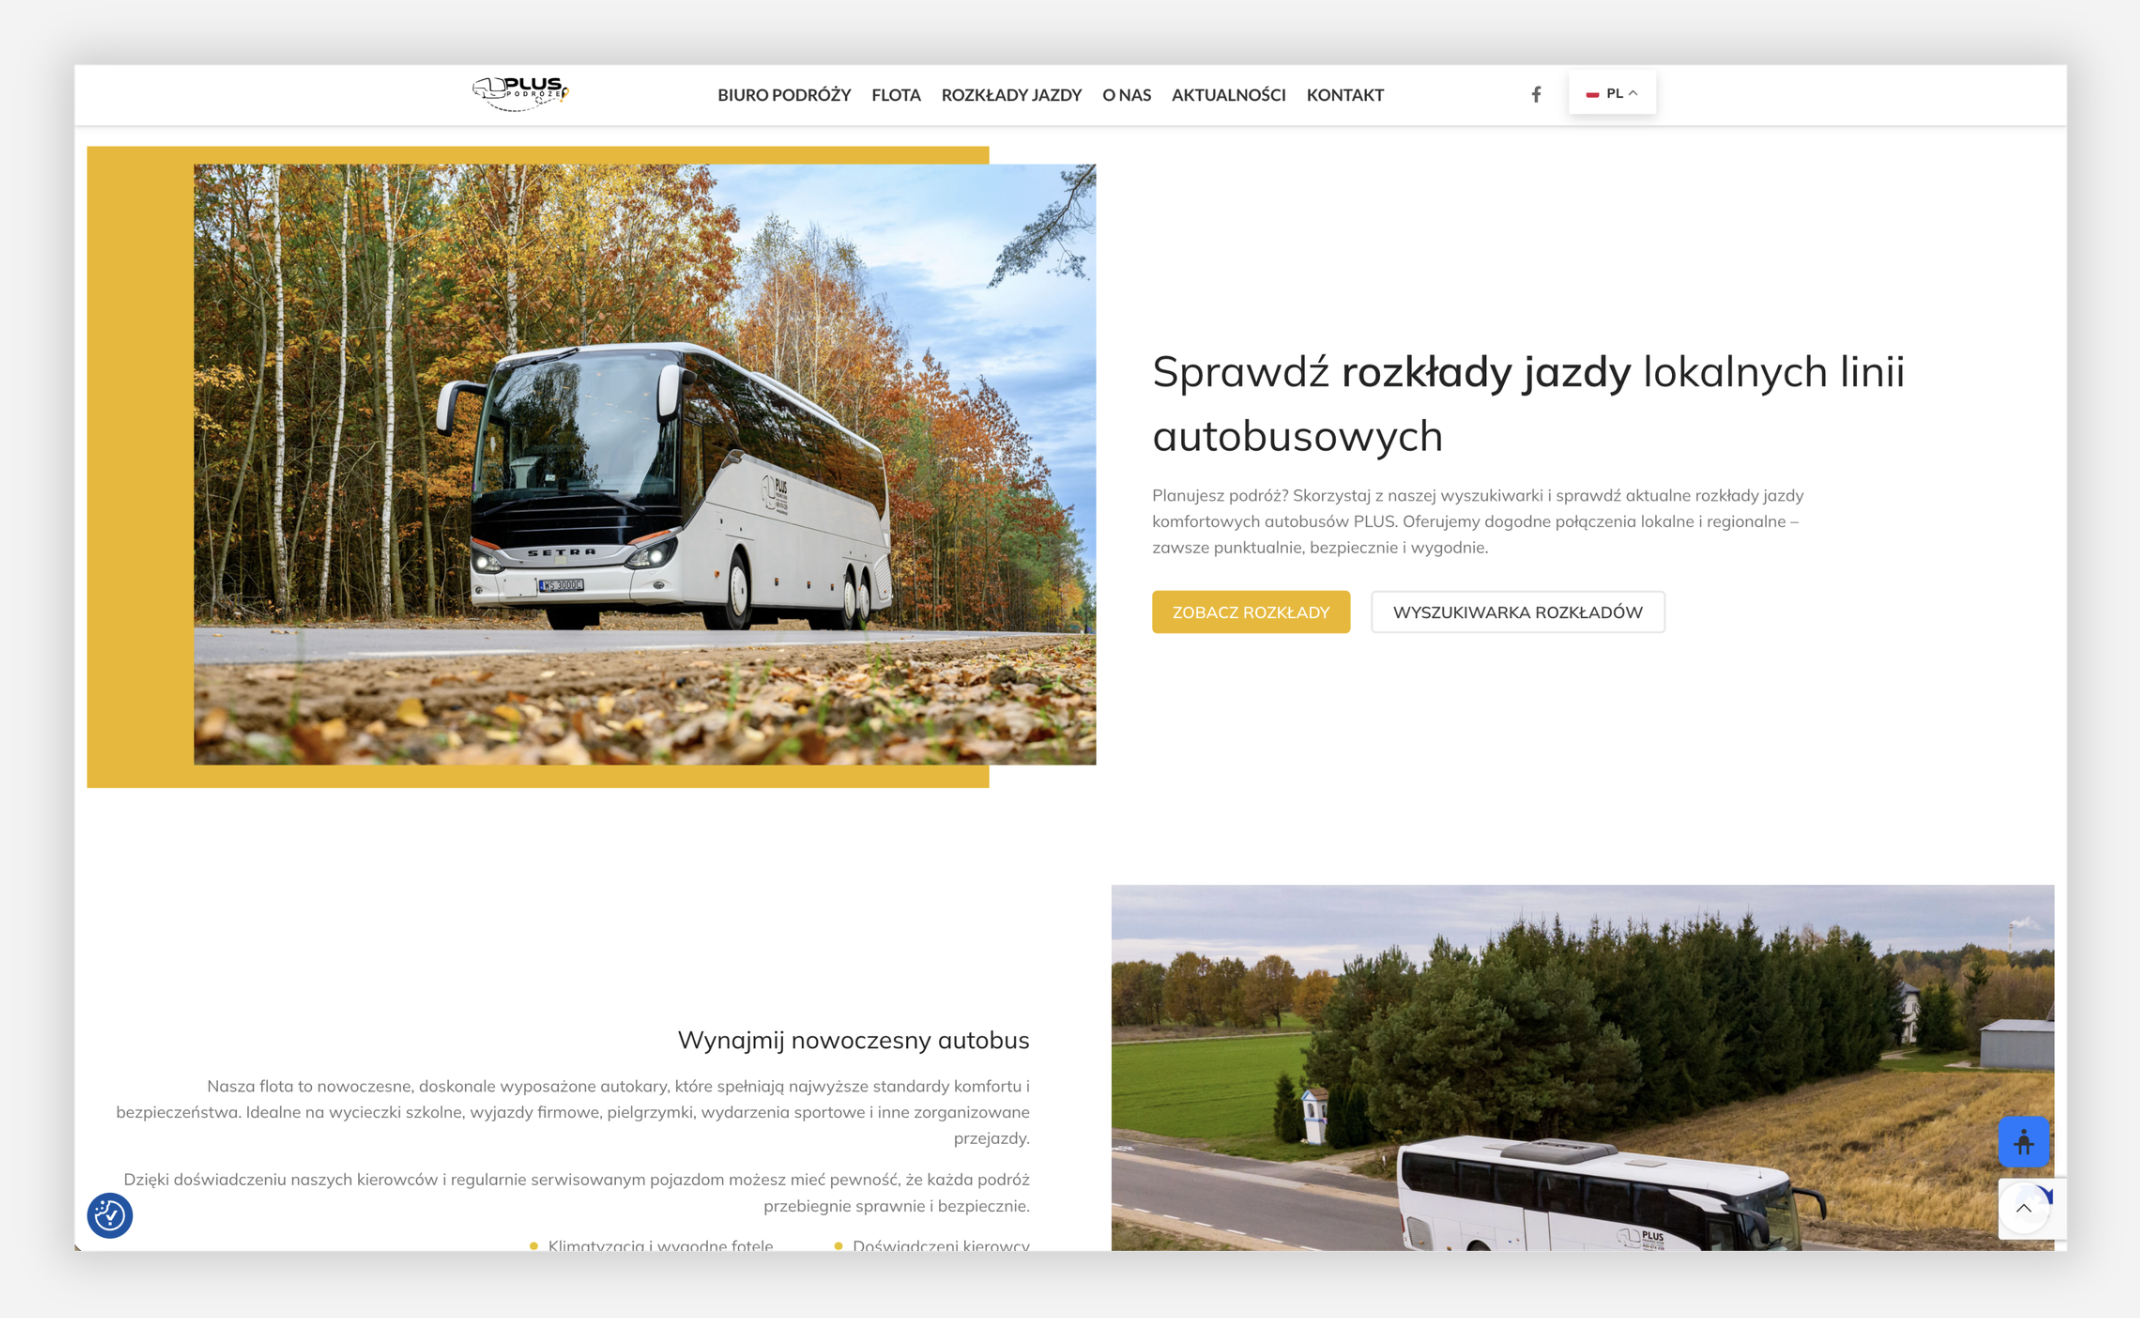
Task: Expand the PL language dropdown
Action: pos(1612,93)
